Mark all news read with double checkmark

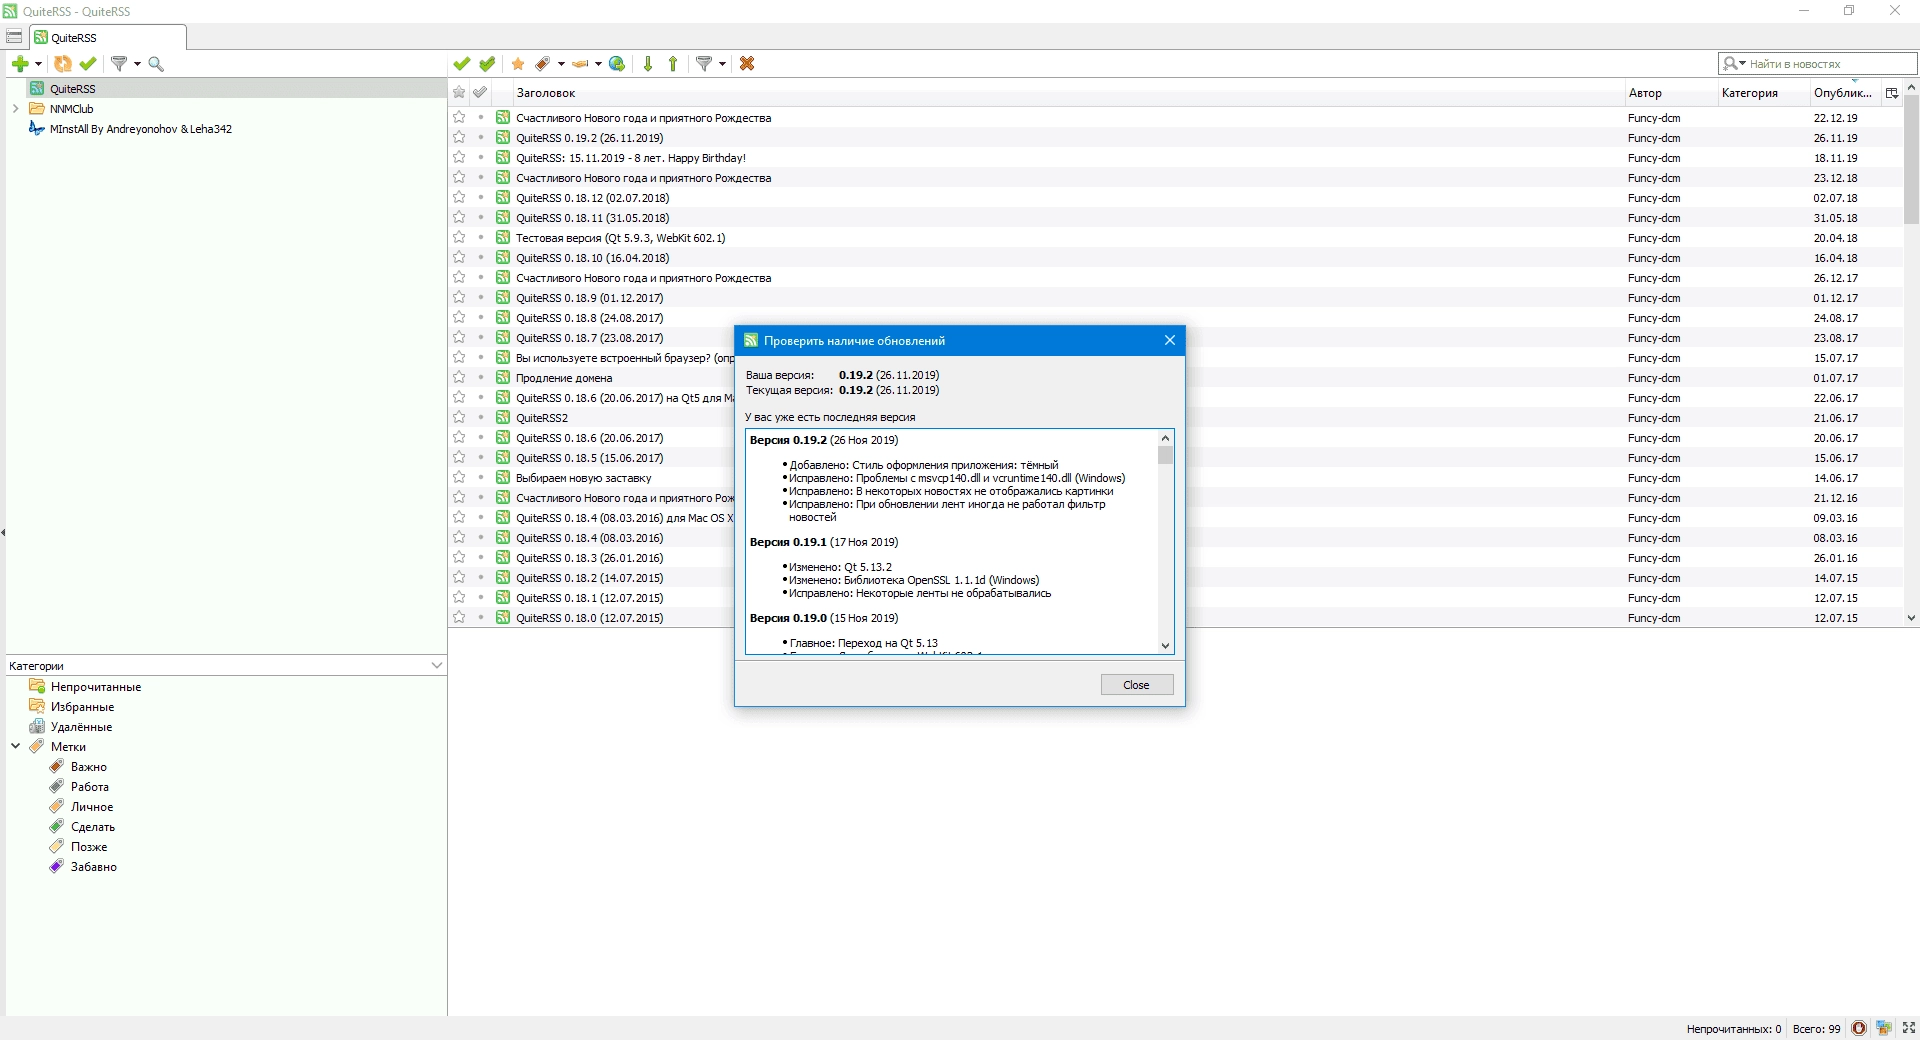[487, 64]
